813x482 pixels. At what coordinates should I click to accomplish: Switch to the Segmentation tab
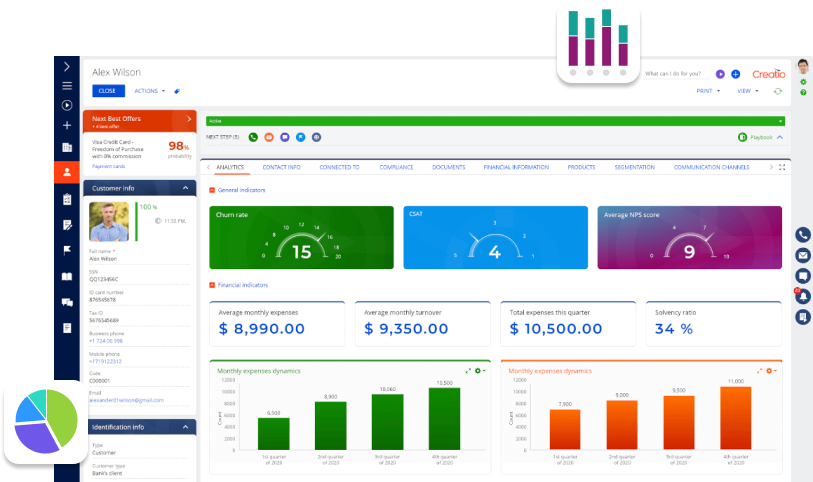[635, 167]
